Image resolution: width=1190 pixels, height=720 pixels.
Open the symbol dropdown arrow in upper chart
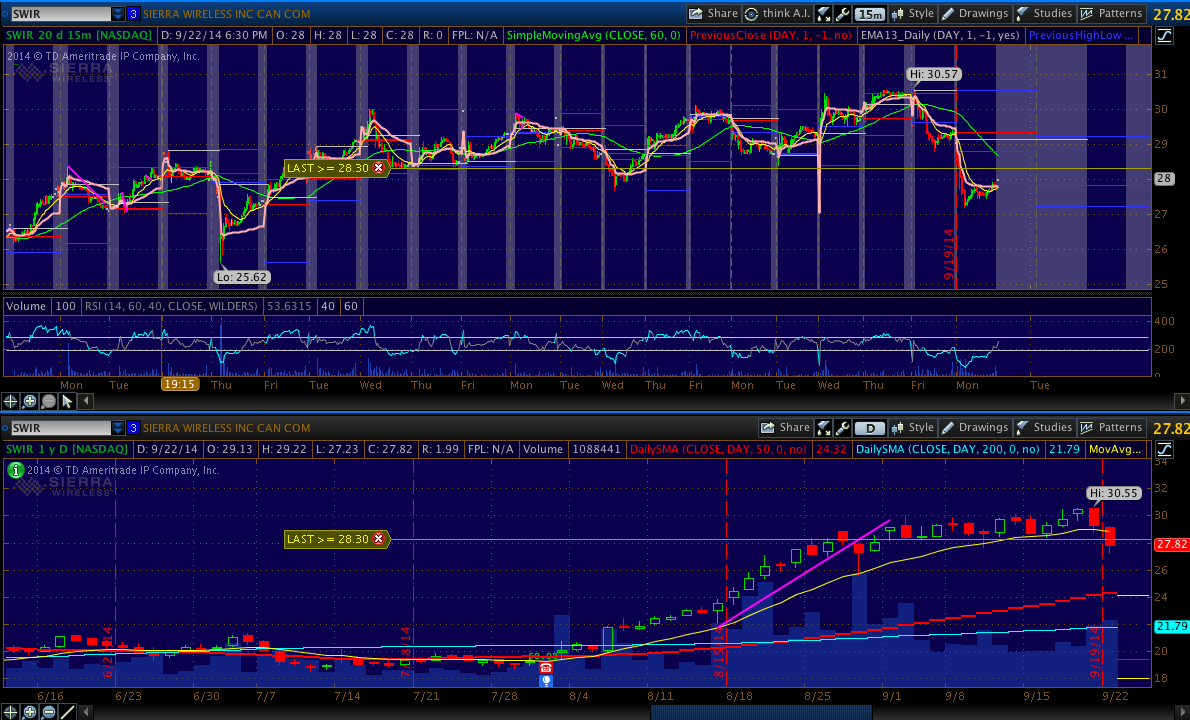point(118,14)
